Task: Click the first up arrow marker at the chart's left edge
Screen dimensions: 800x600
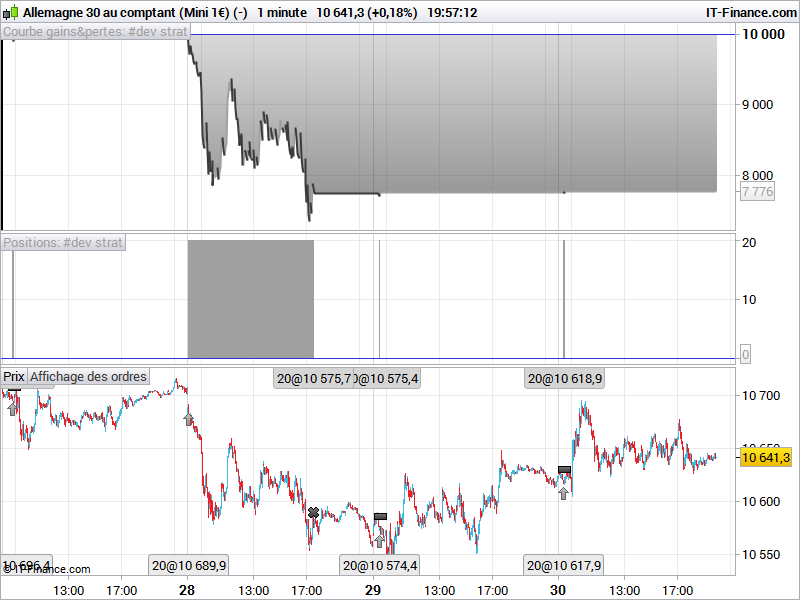Action: coord(12,409)
